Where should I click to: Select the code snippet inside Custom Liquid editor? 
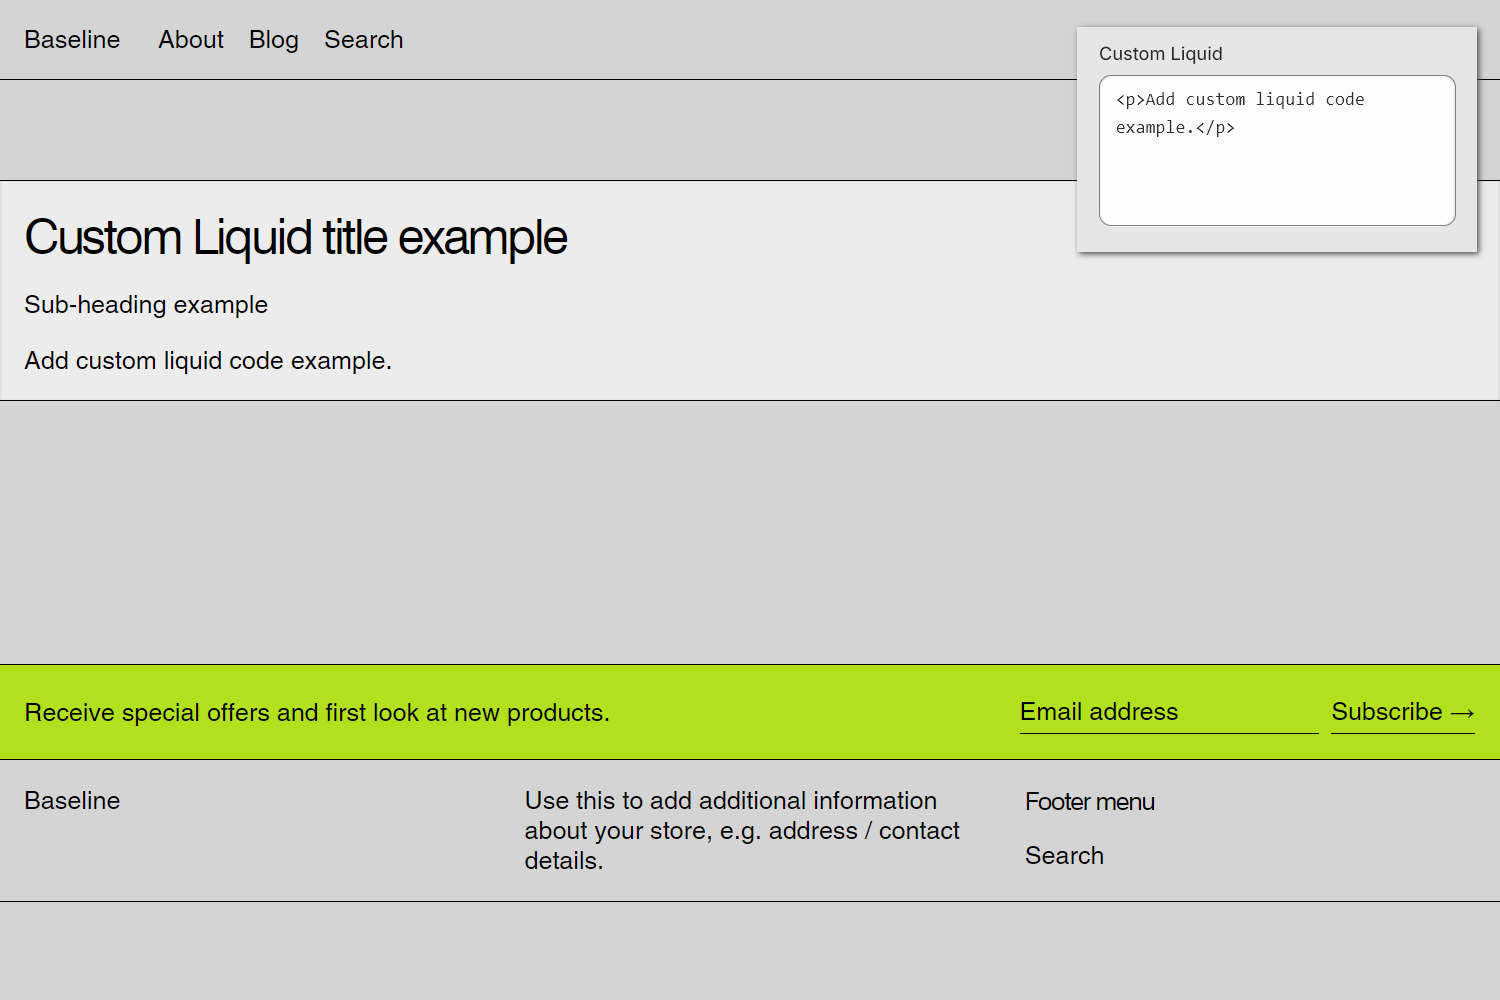click(x=1240, y=113)
